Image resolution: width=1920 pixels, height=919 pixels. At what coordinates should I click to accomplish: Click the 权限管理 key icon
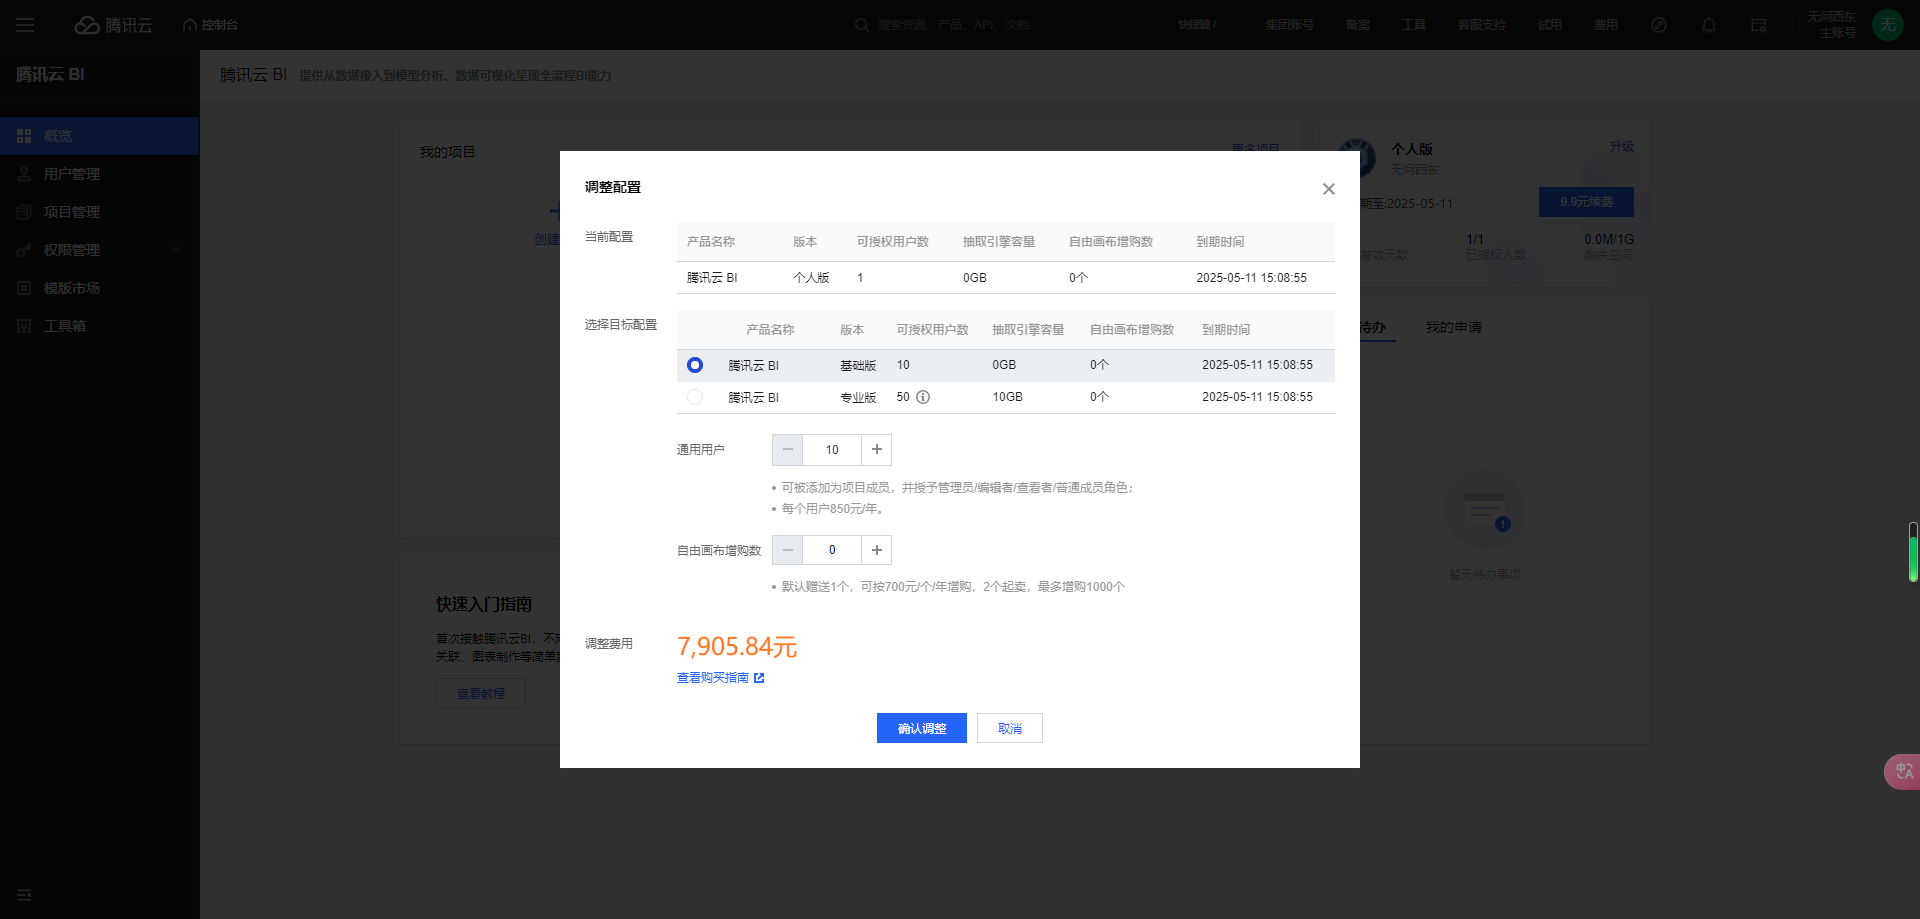tap(24, 250)
